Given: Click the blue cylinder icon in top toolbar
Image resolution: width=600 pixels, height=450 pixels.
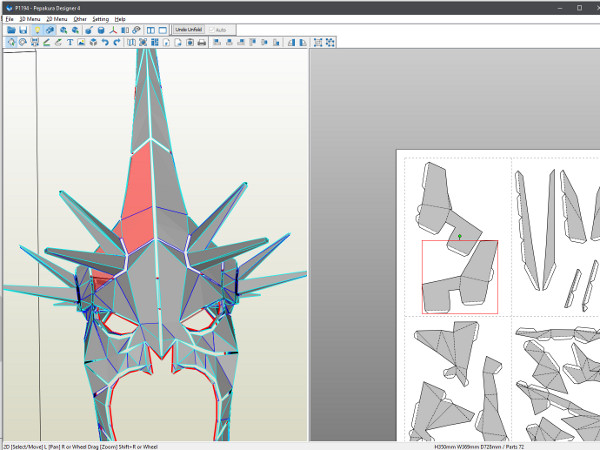Looking at the screenshot, I should [x=101, y=30].
